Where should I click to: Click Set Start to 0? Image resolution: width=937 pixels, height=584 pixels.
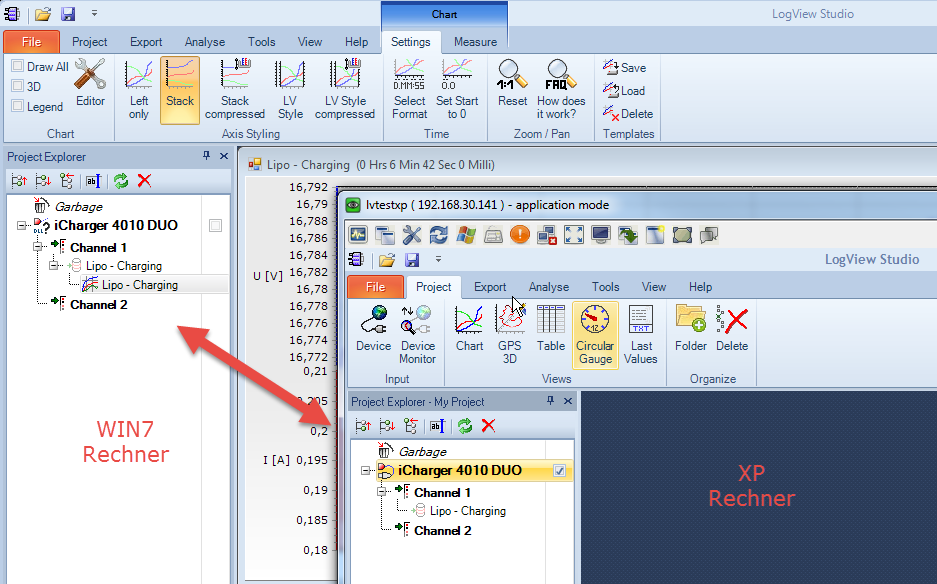click(x=457, y=90)
